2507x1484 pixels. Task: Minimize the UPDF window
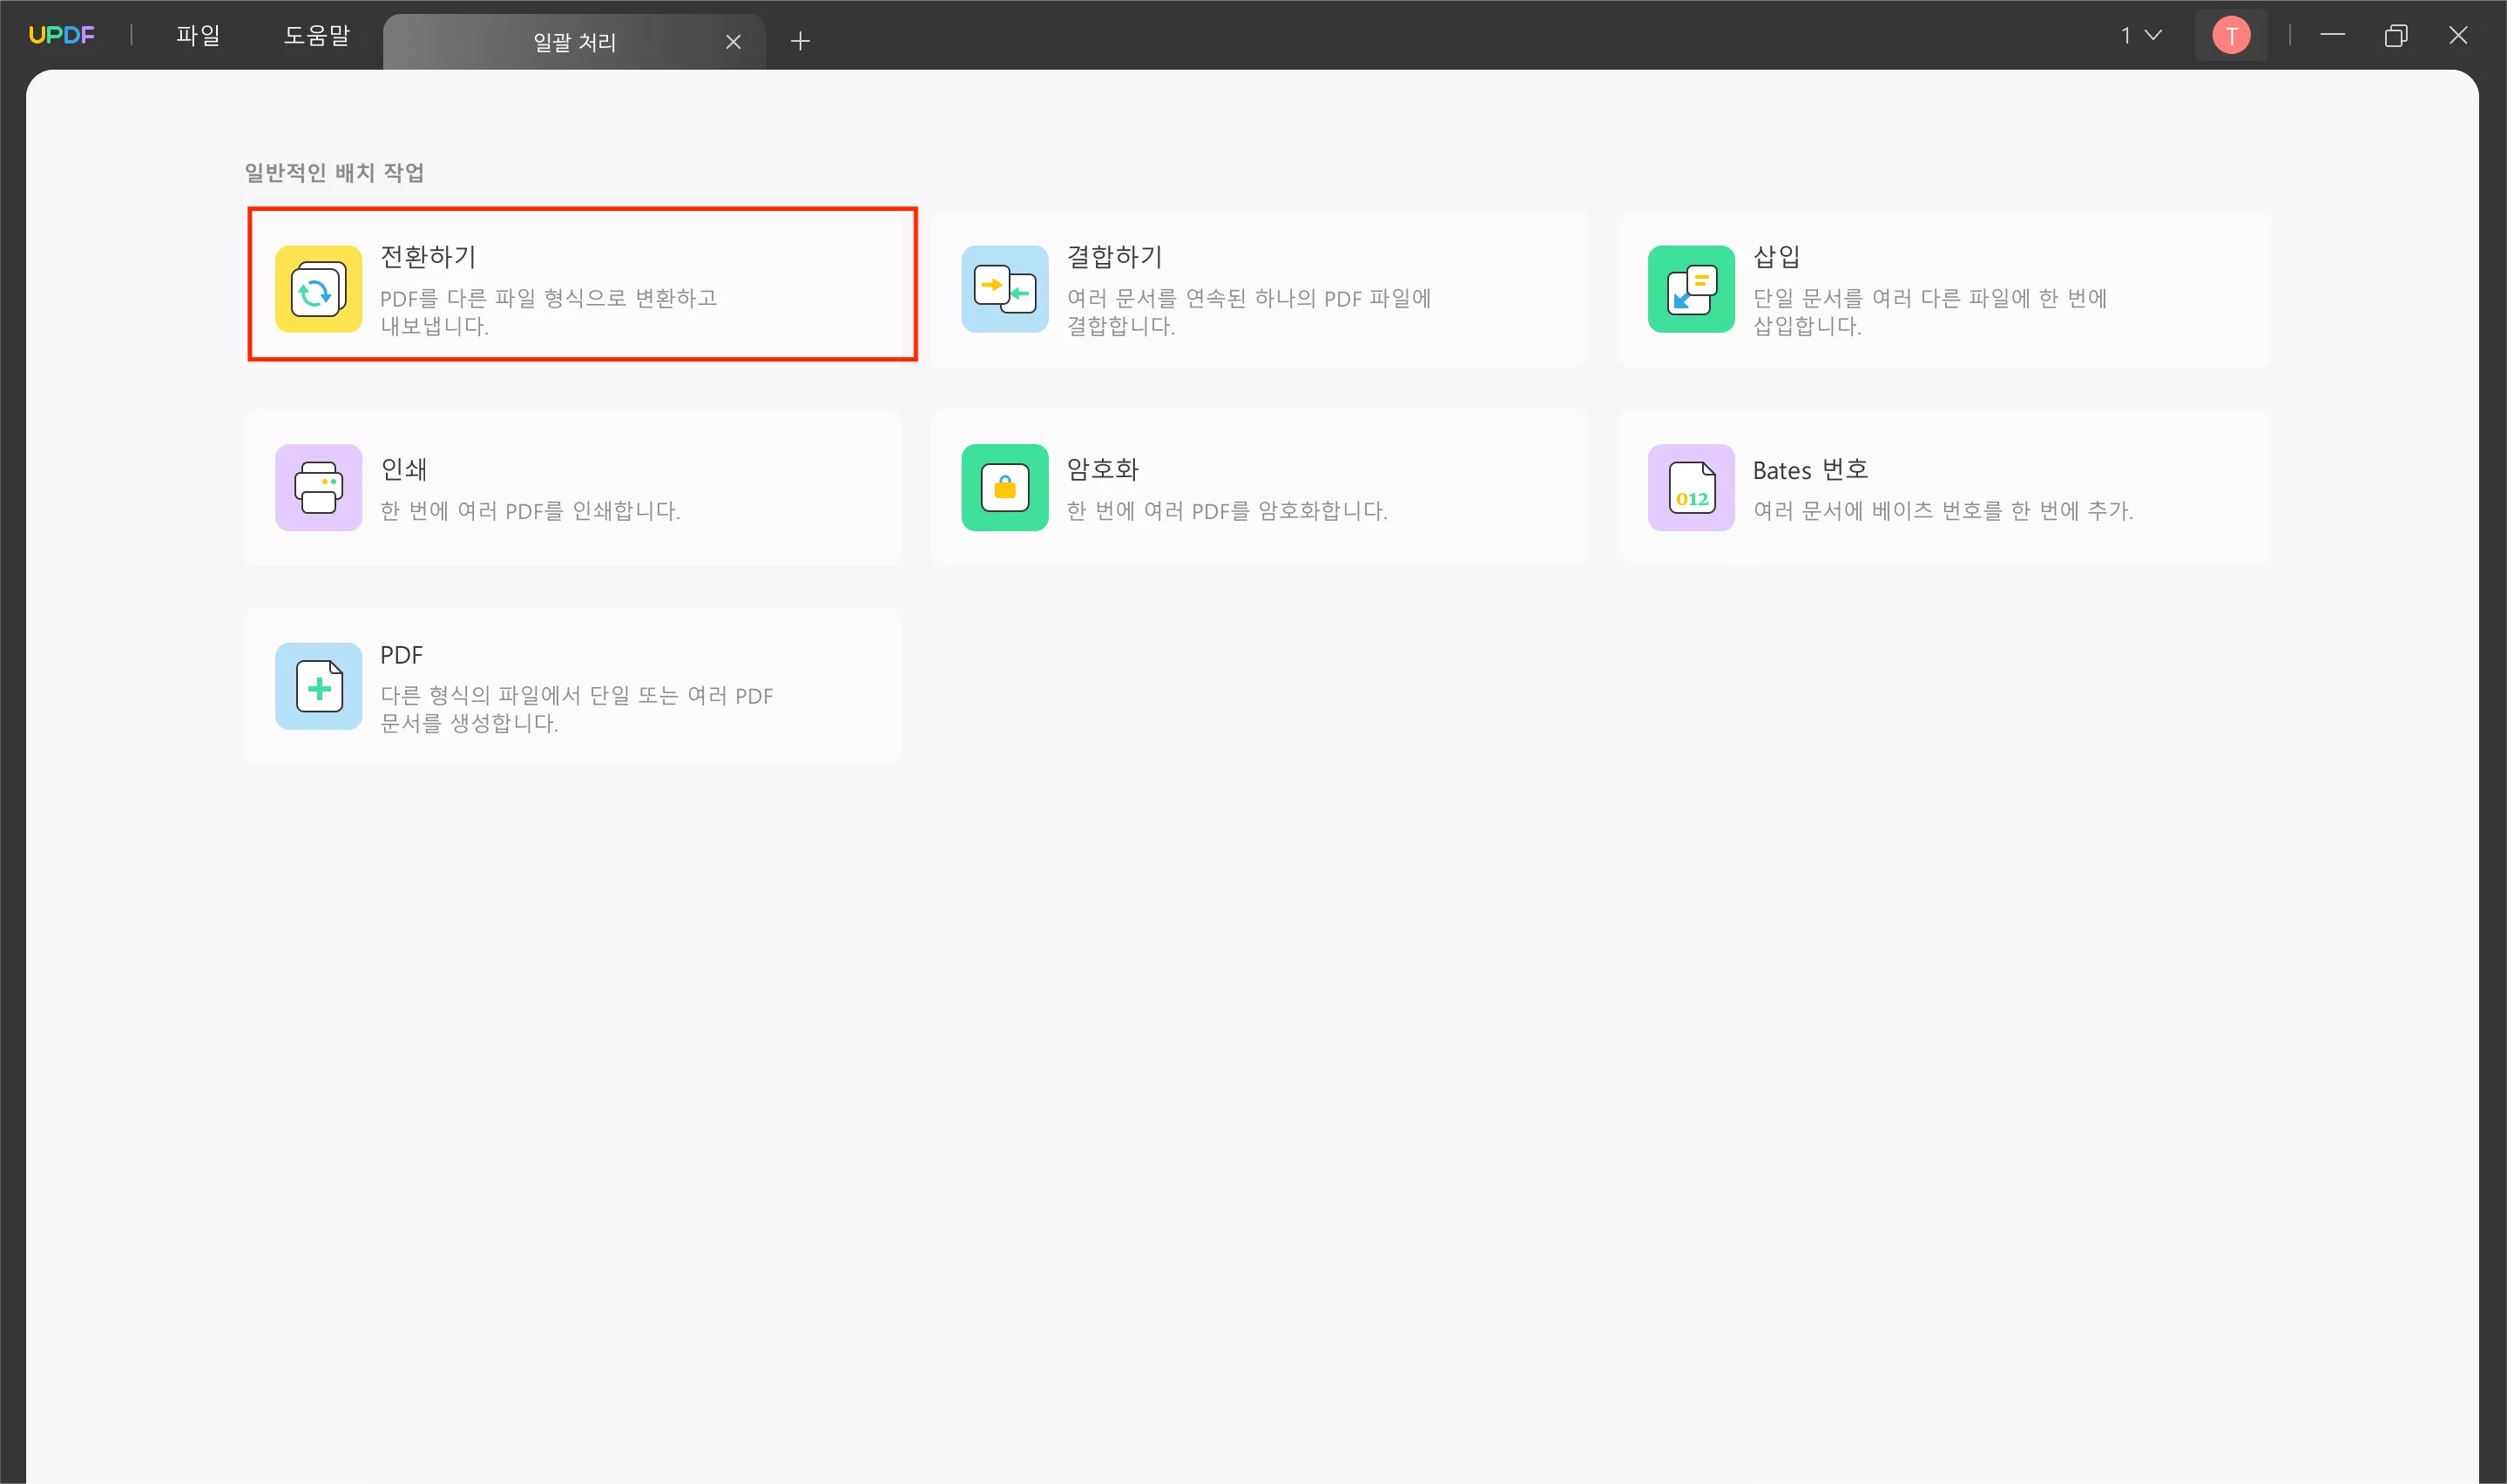(x=2331, y=35)
